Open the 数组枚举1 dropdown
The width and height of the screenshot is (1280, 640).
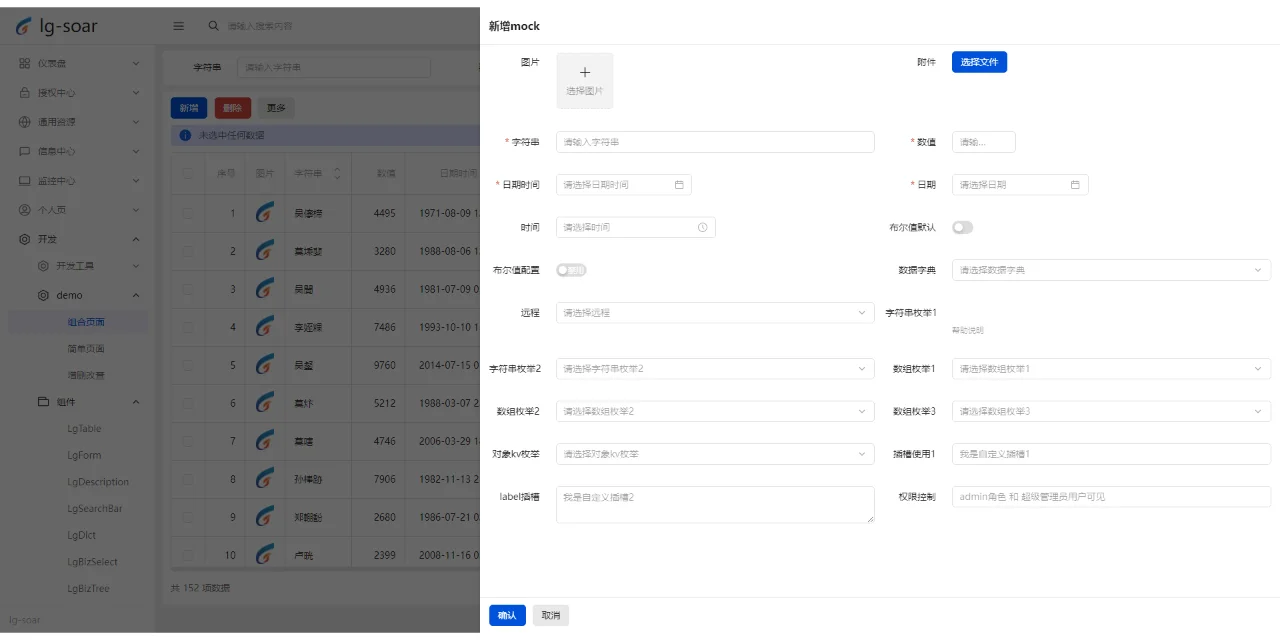pos(1111,369)
